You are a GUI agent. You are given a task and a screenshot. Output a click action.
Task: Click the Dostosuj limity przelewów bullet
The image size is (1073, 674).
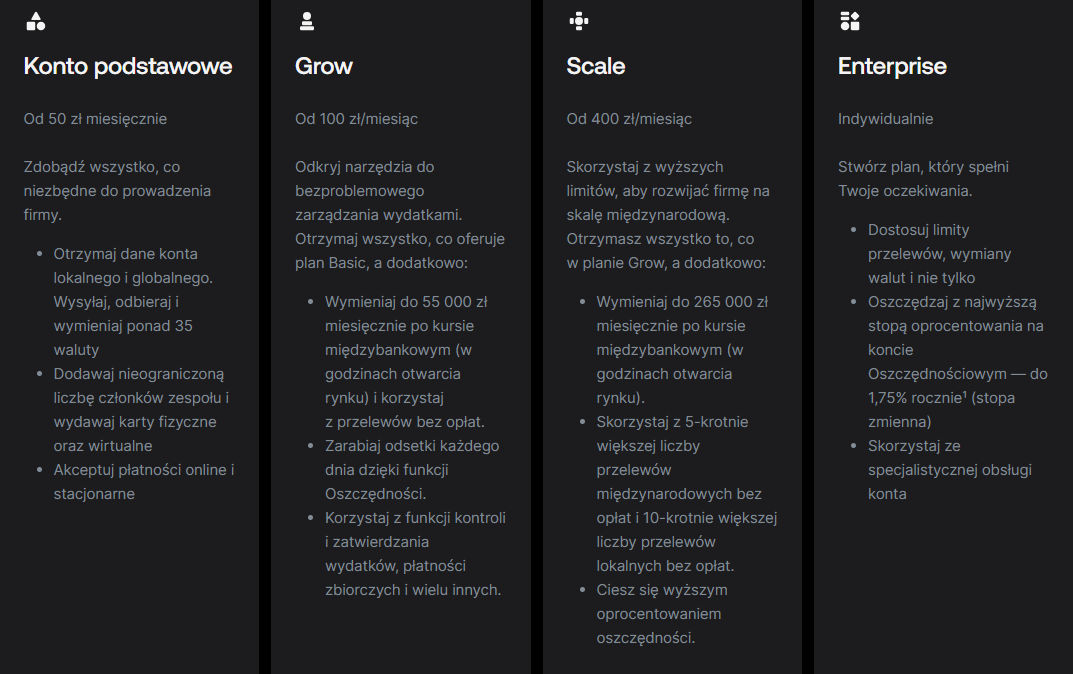click(940, 254)
